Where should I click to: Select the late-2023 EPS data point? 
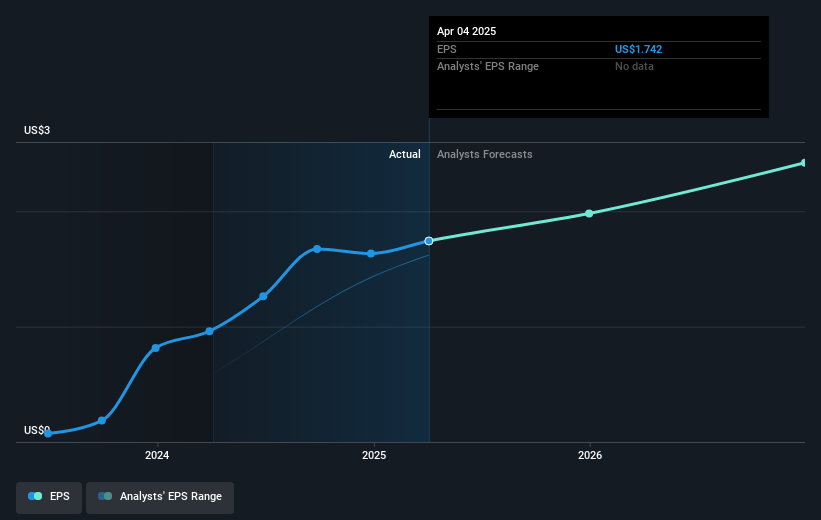point(102,421)
